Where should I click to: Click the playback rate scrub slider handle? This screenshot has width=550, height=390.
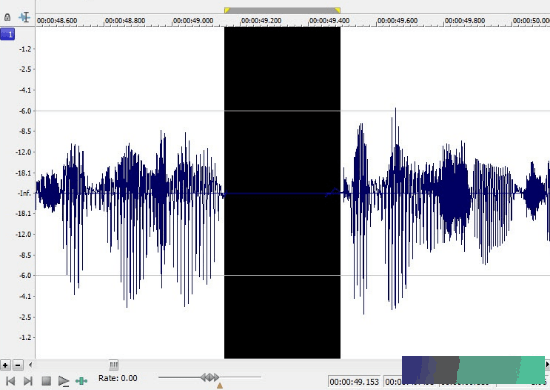click(210, 377)
